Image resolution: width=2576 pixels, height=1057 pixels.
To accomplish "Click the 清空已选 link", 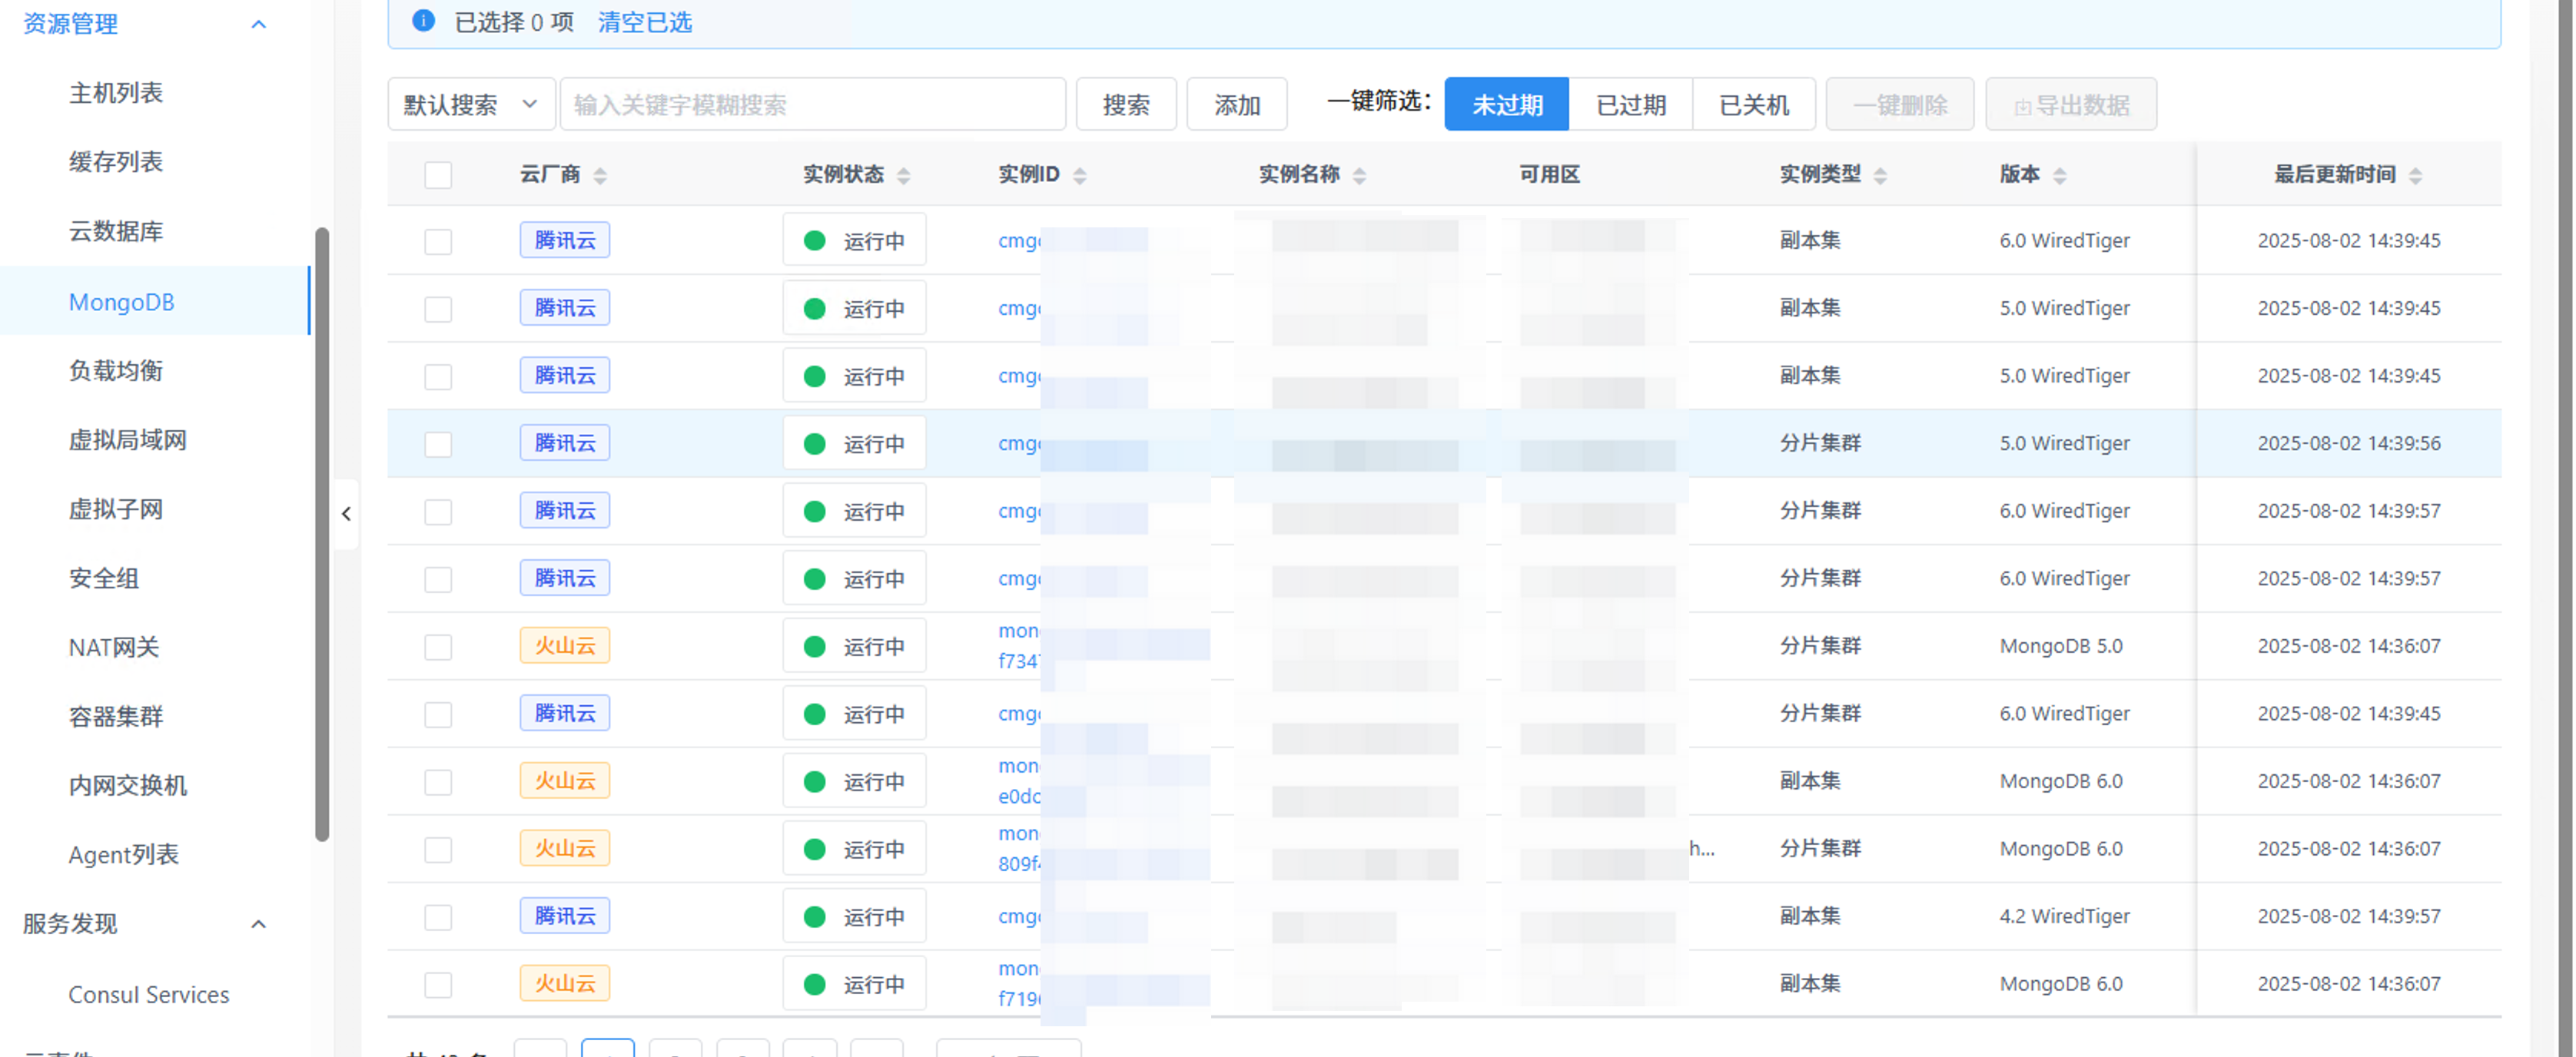I will (645, 22).
